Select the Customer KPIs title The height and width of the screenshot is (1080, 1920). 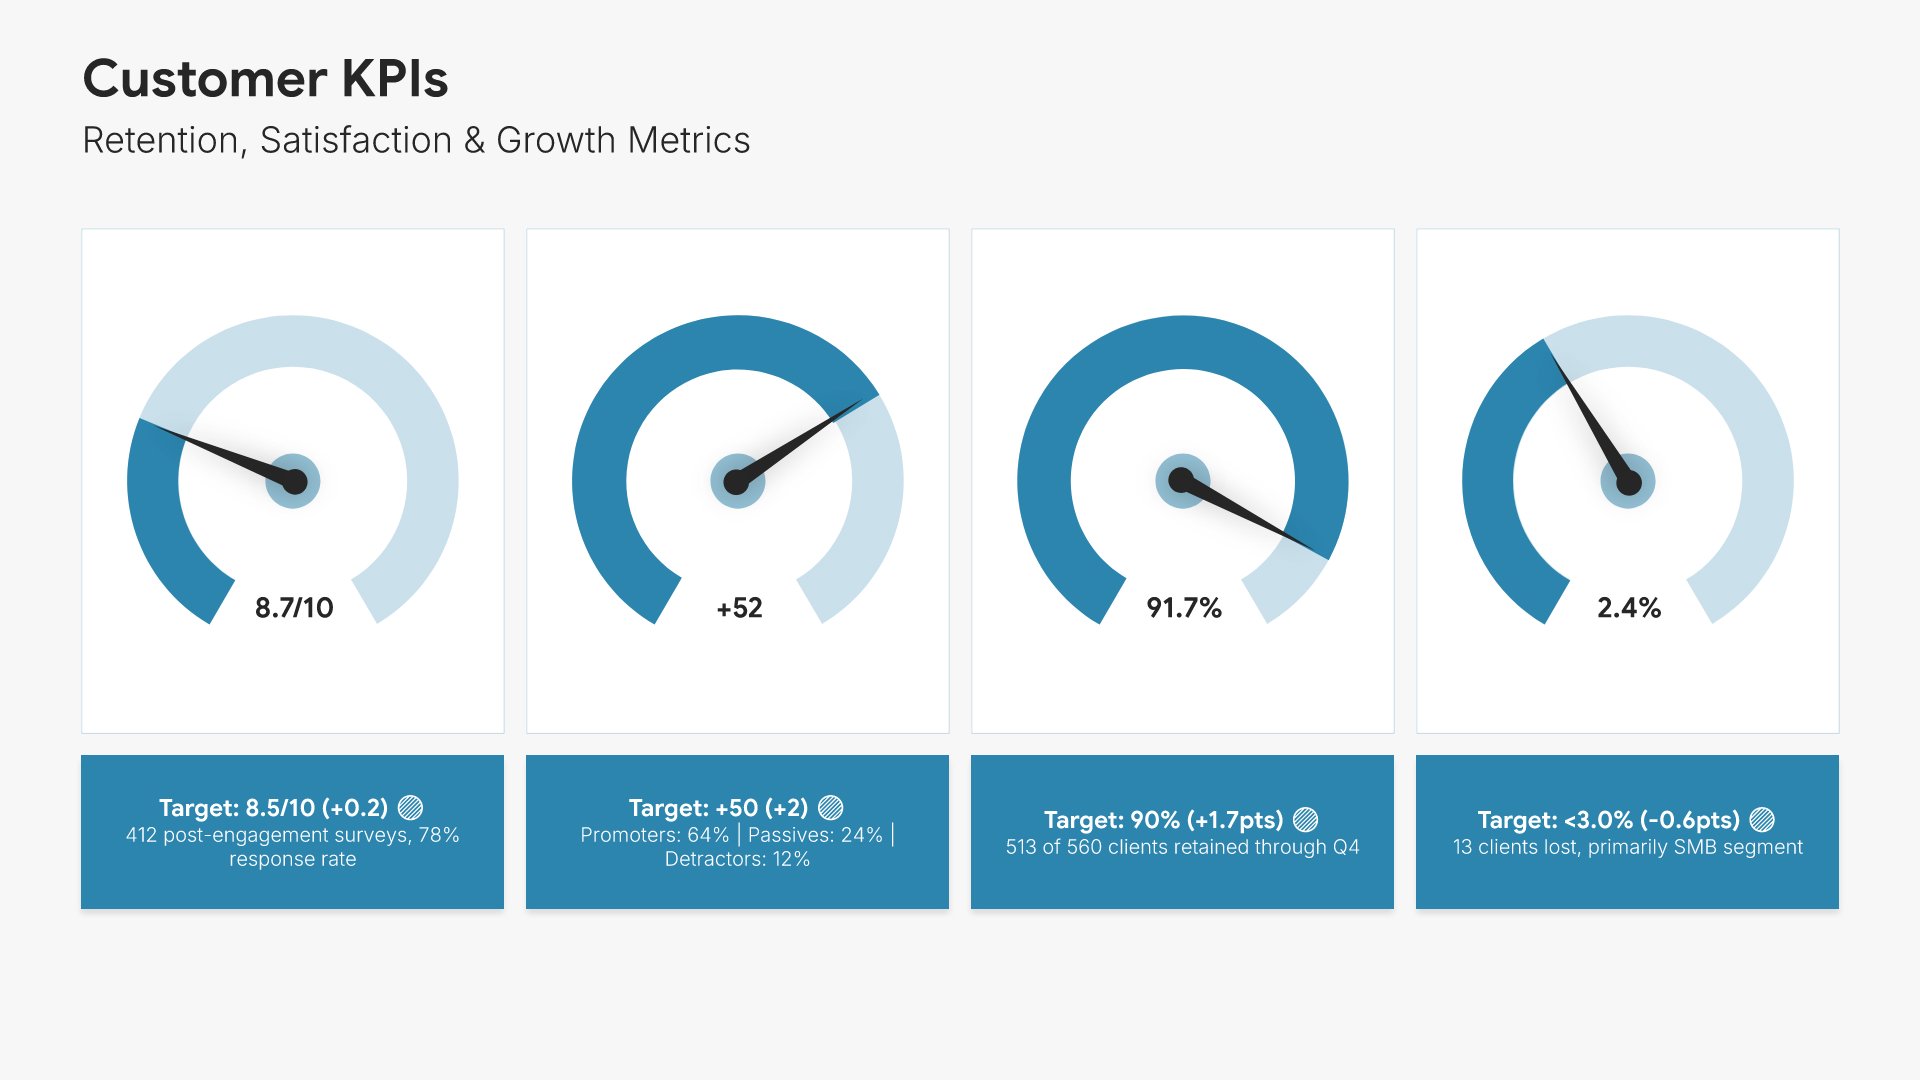pyautogui.click(x=265, y=78)
